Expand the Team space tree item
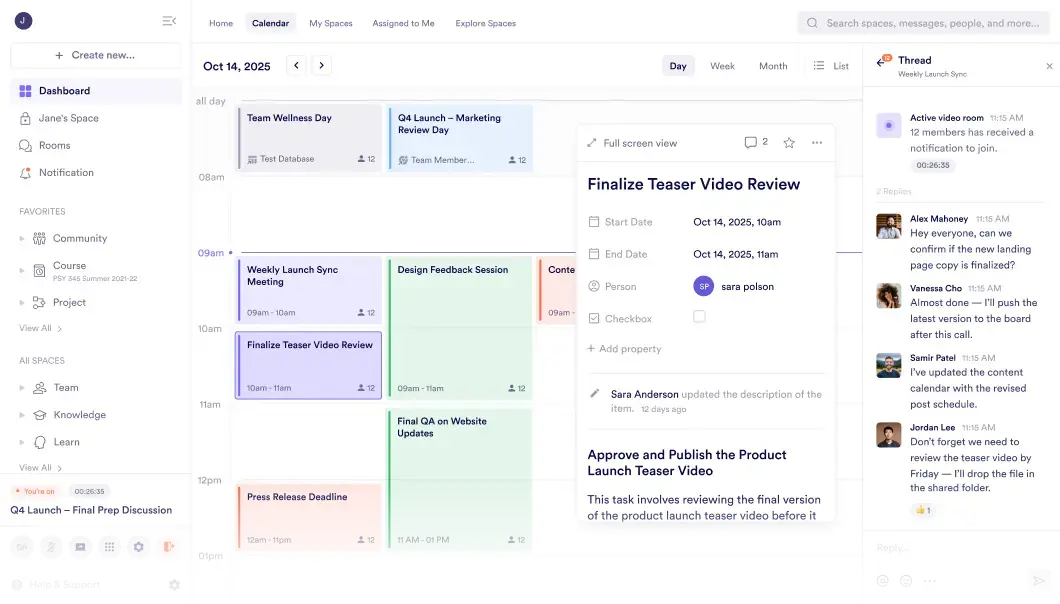The width and height of the screenshot is (1060, 604). point(22,388)
